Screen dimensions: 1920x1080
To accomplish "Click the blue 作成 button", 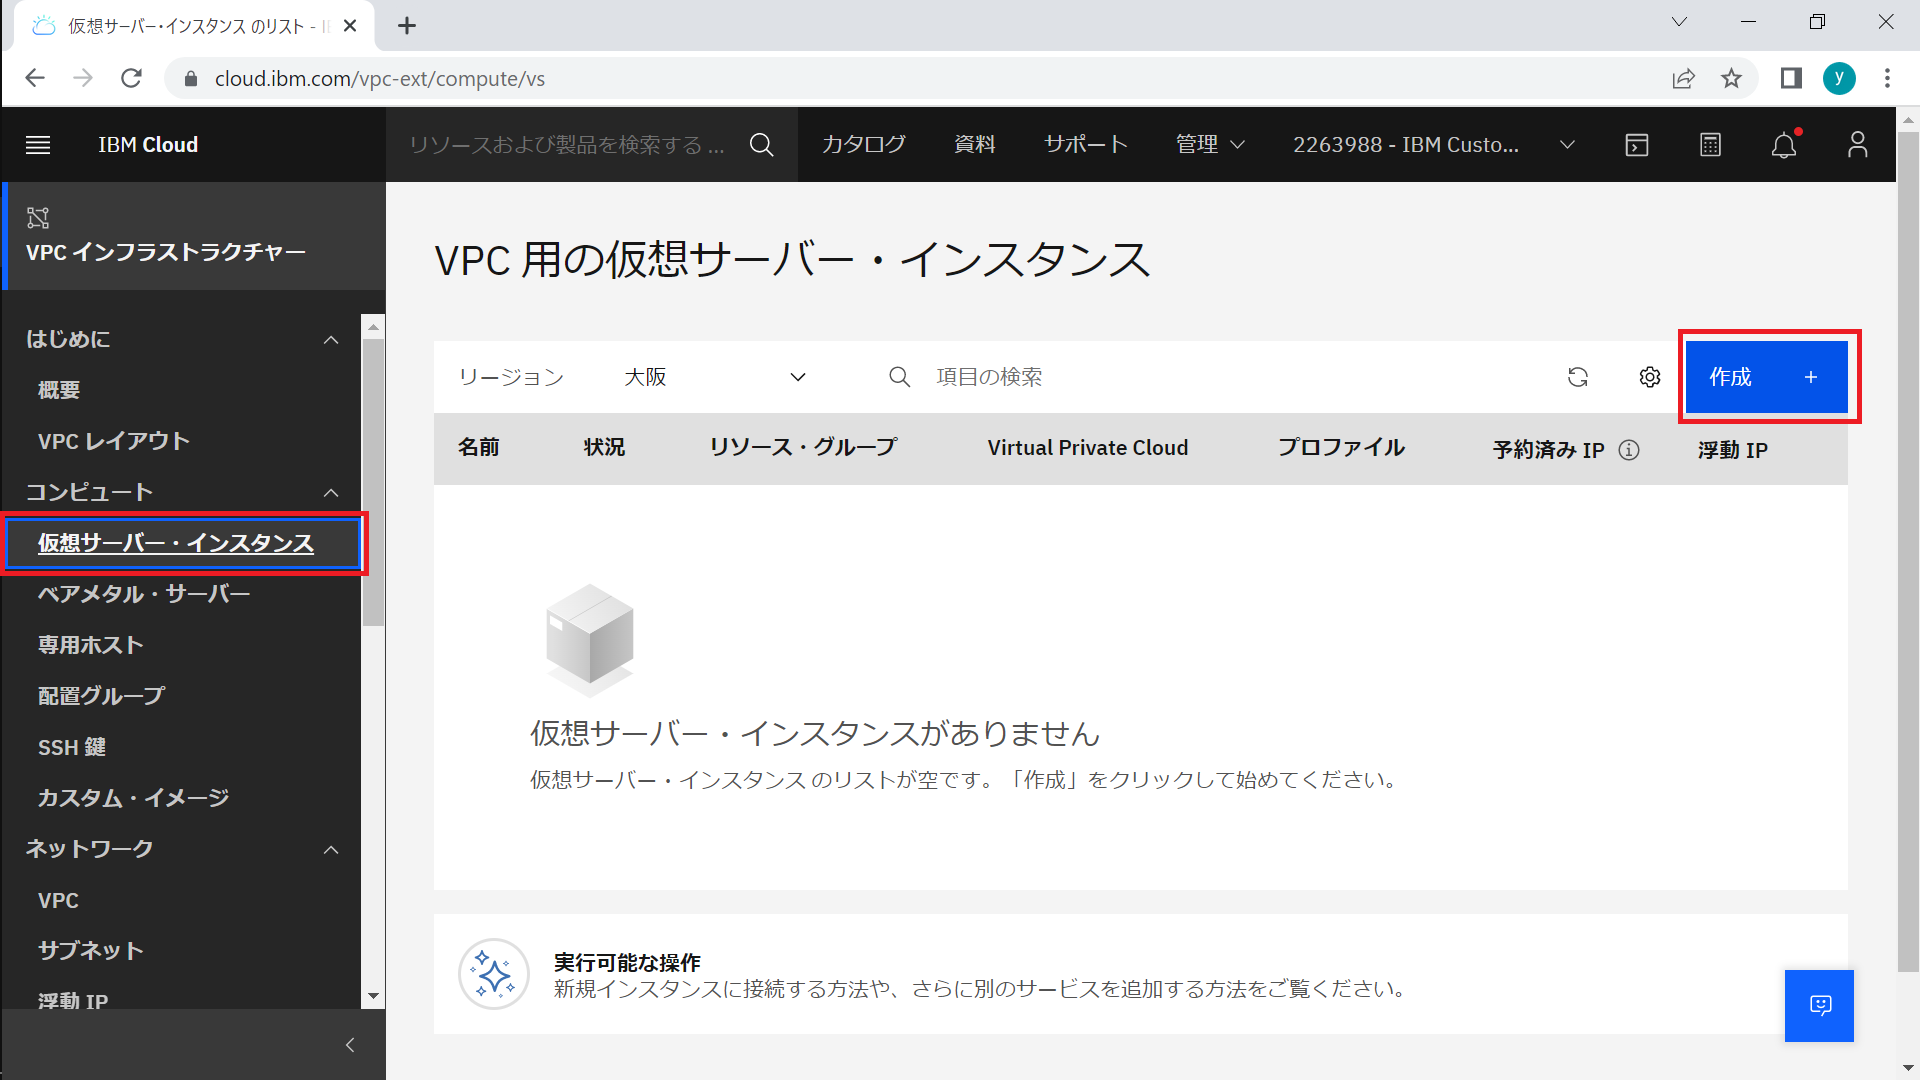I will pyautogui.click(x=1766, y=377).
